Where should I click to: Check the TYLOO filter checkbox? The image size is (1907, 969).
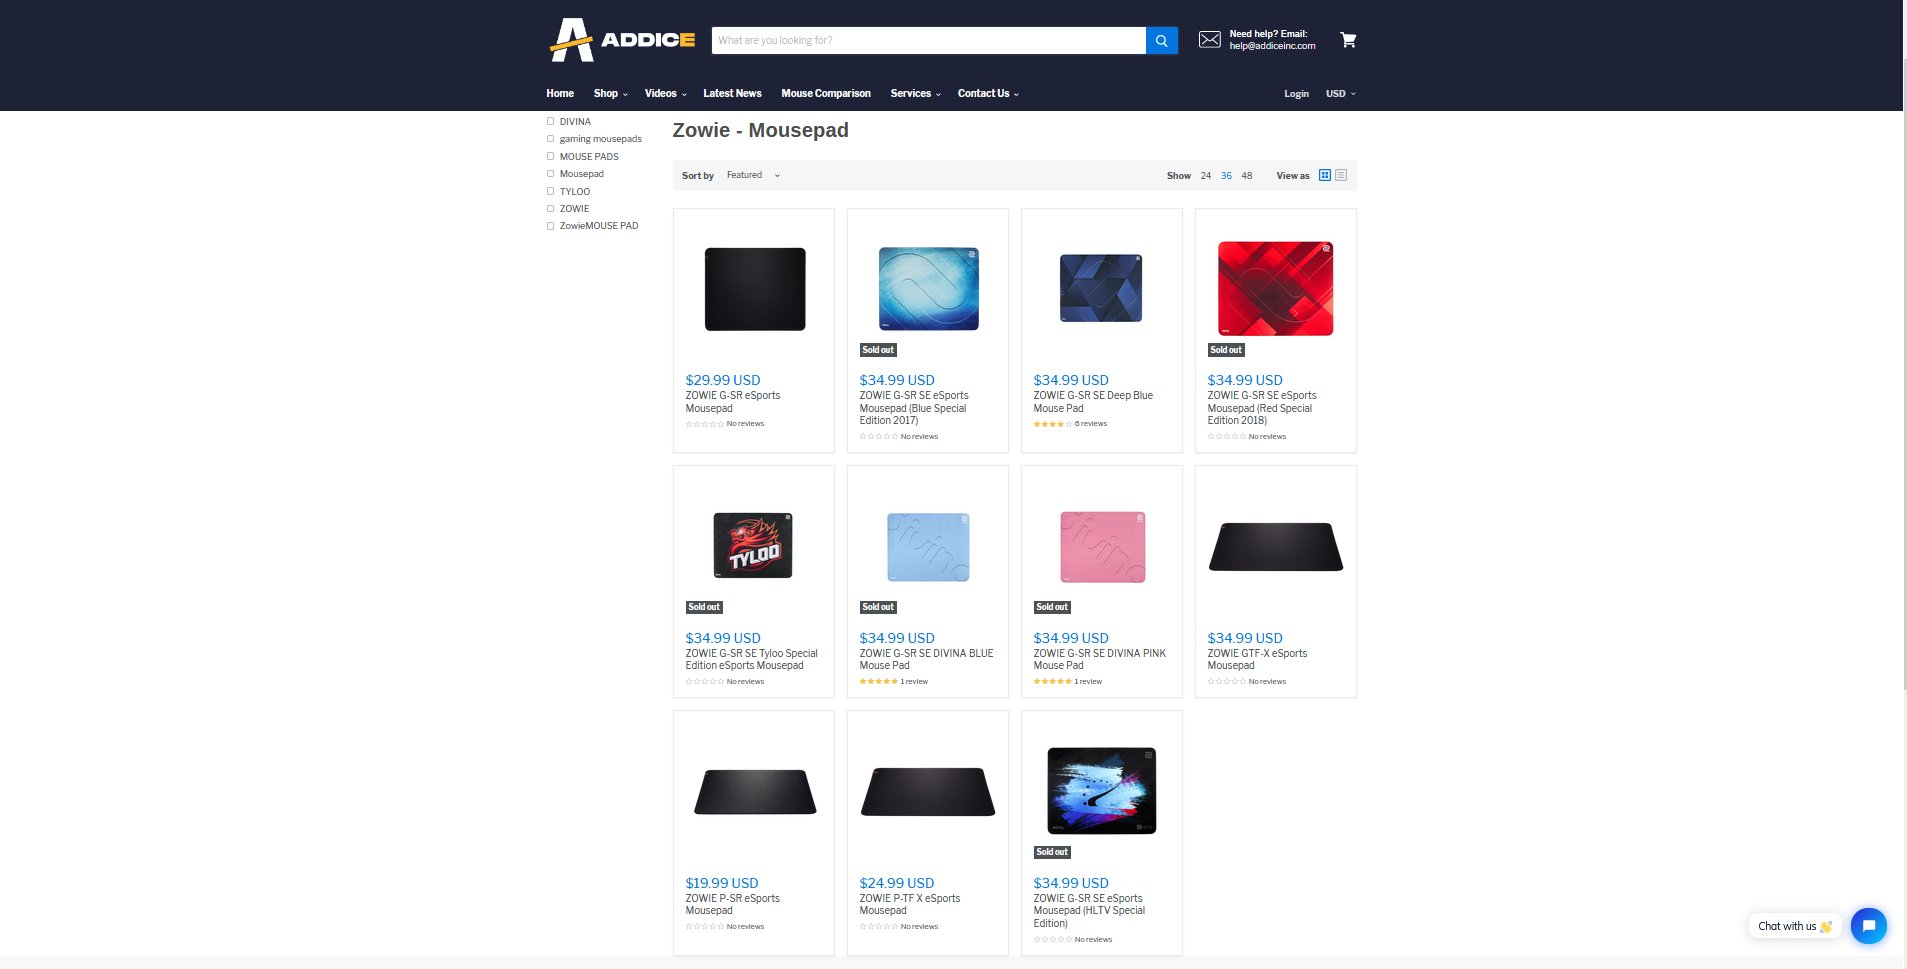pyautogui.click(x=550, y=191)
